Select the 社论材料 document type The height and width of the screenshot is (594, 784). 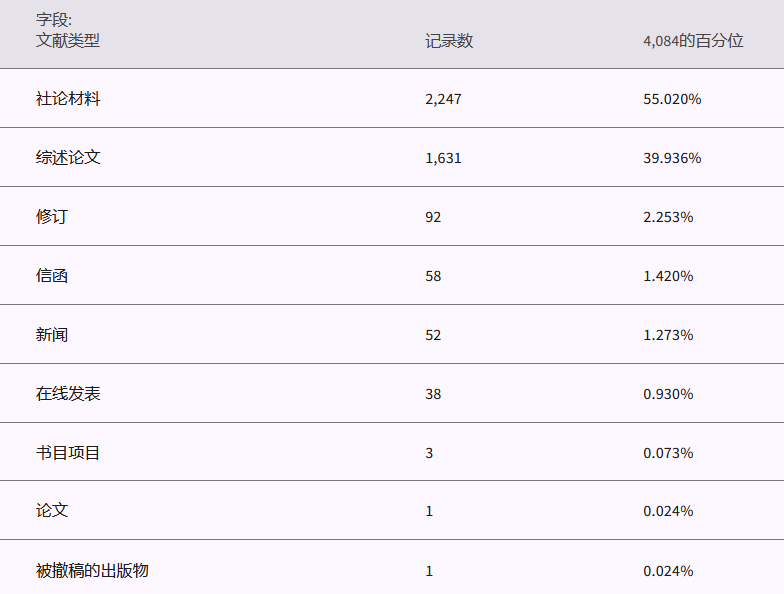pyautogui.click(x=68, y=99)
